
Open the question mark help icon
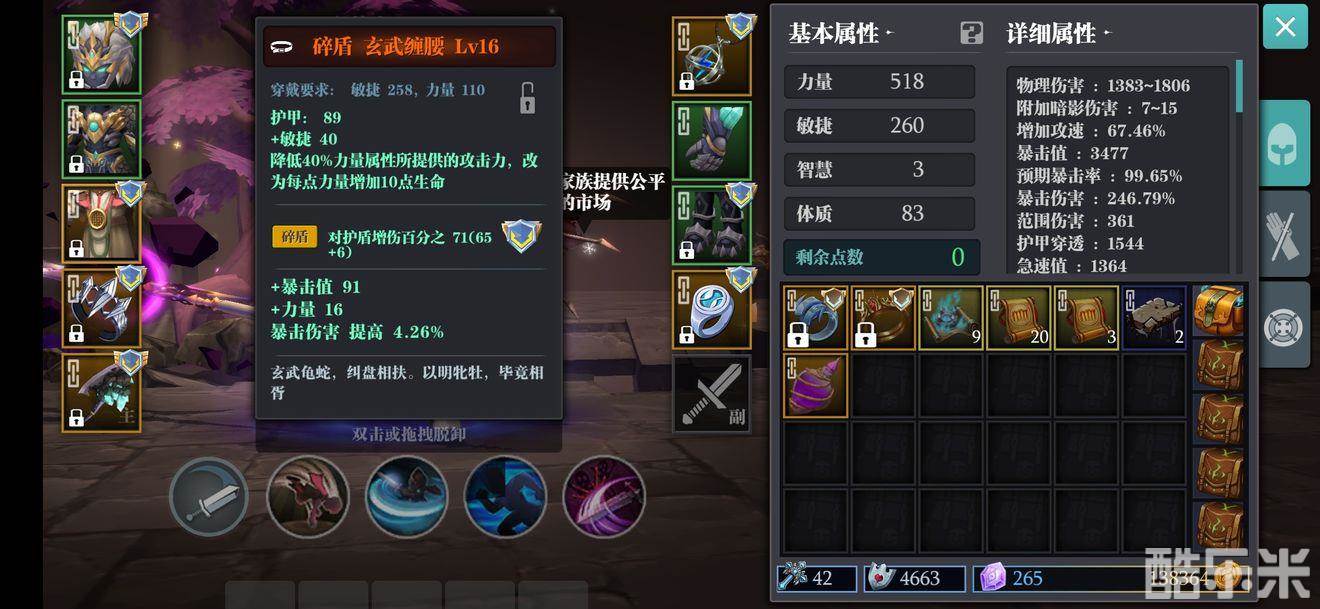point(971,33)
